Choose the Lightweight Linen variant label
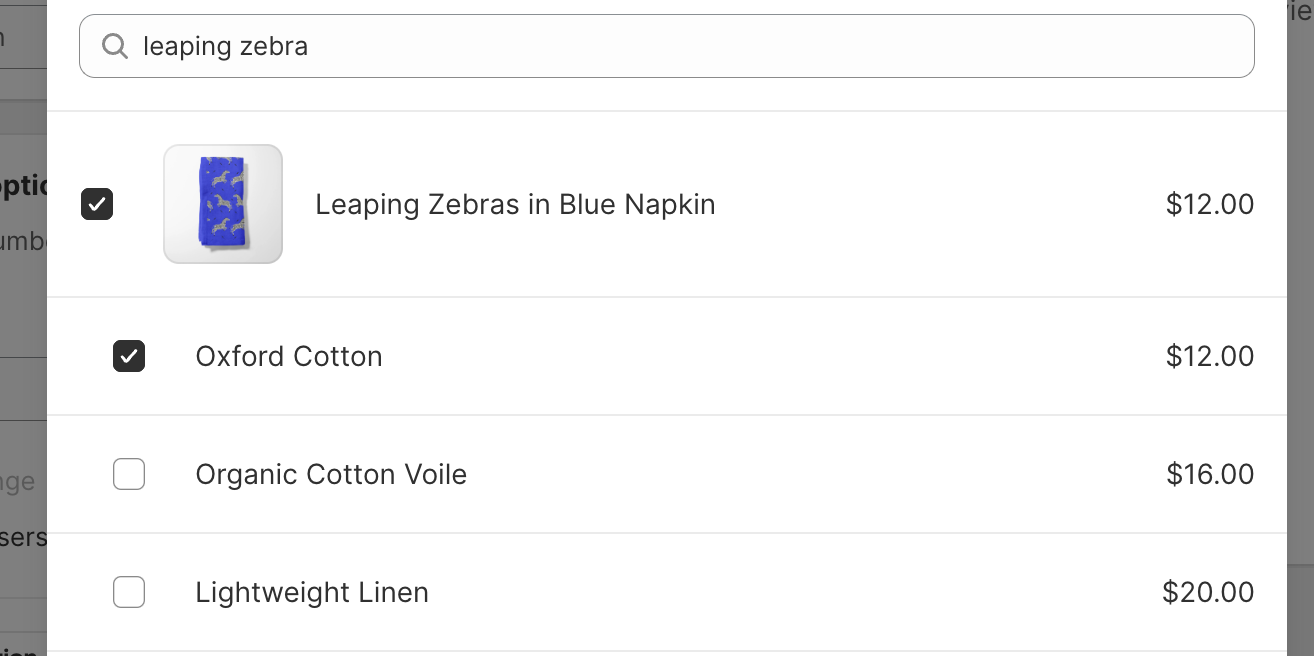 [312, 593]
